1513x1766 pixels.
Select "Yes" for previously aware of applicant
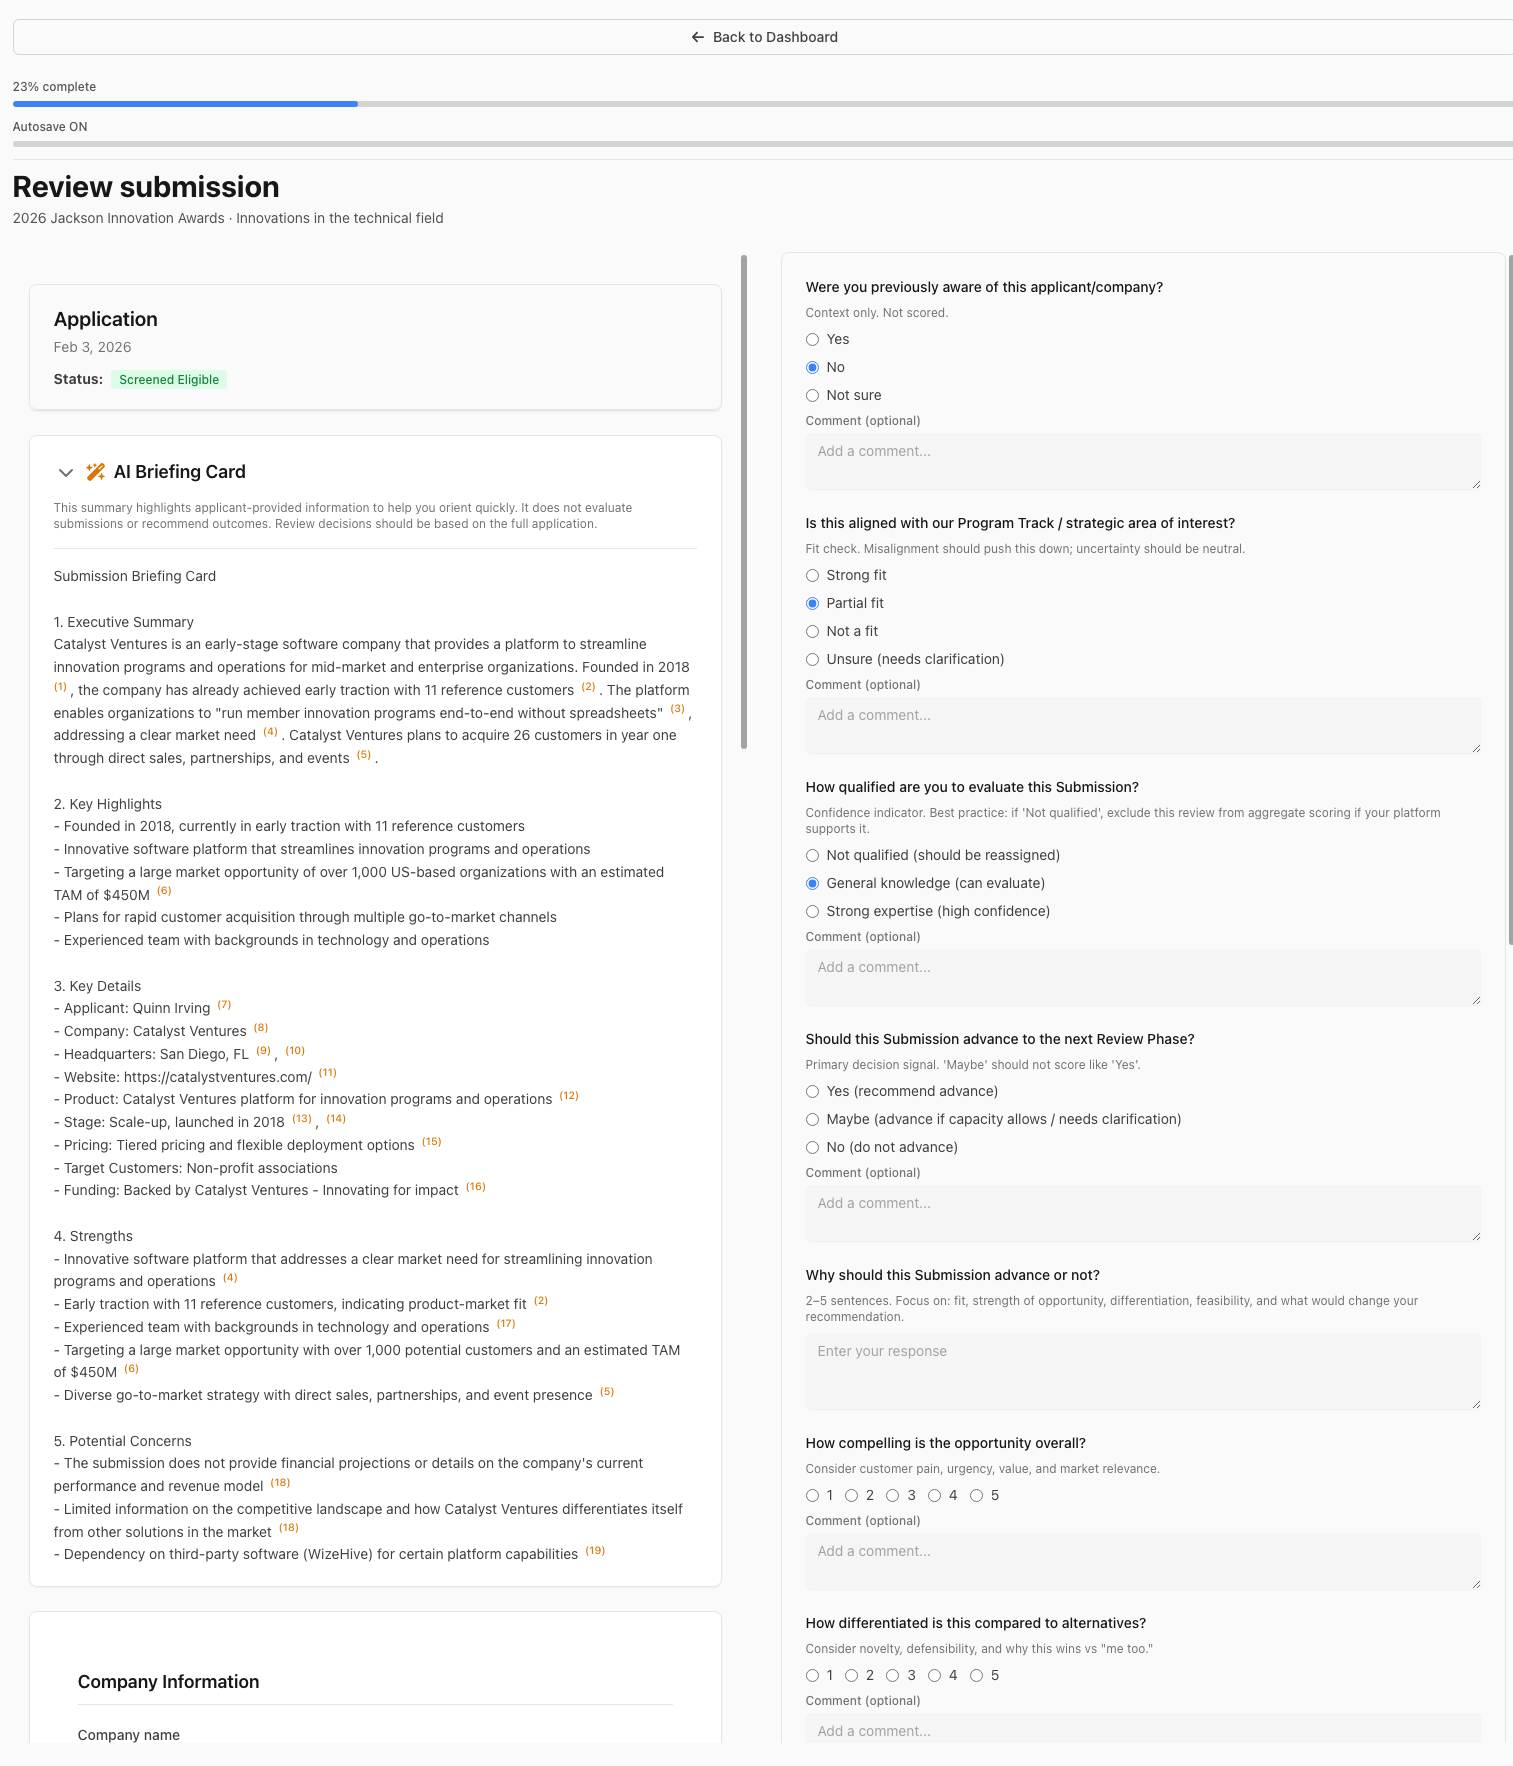(x=813, y=339)
